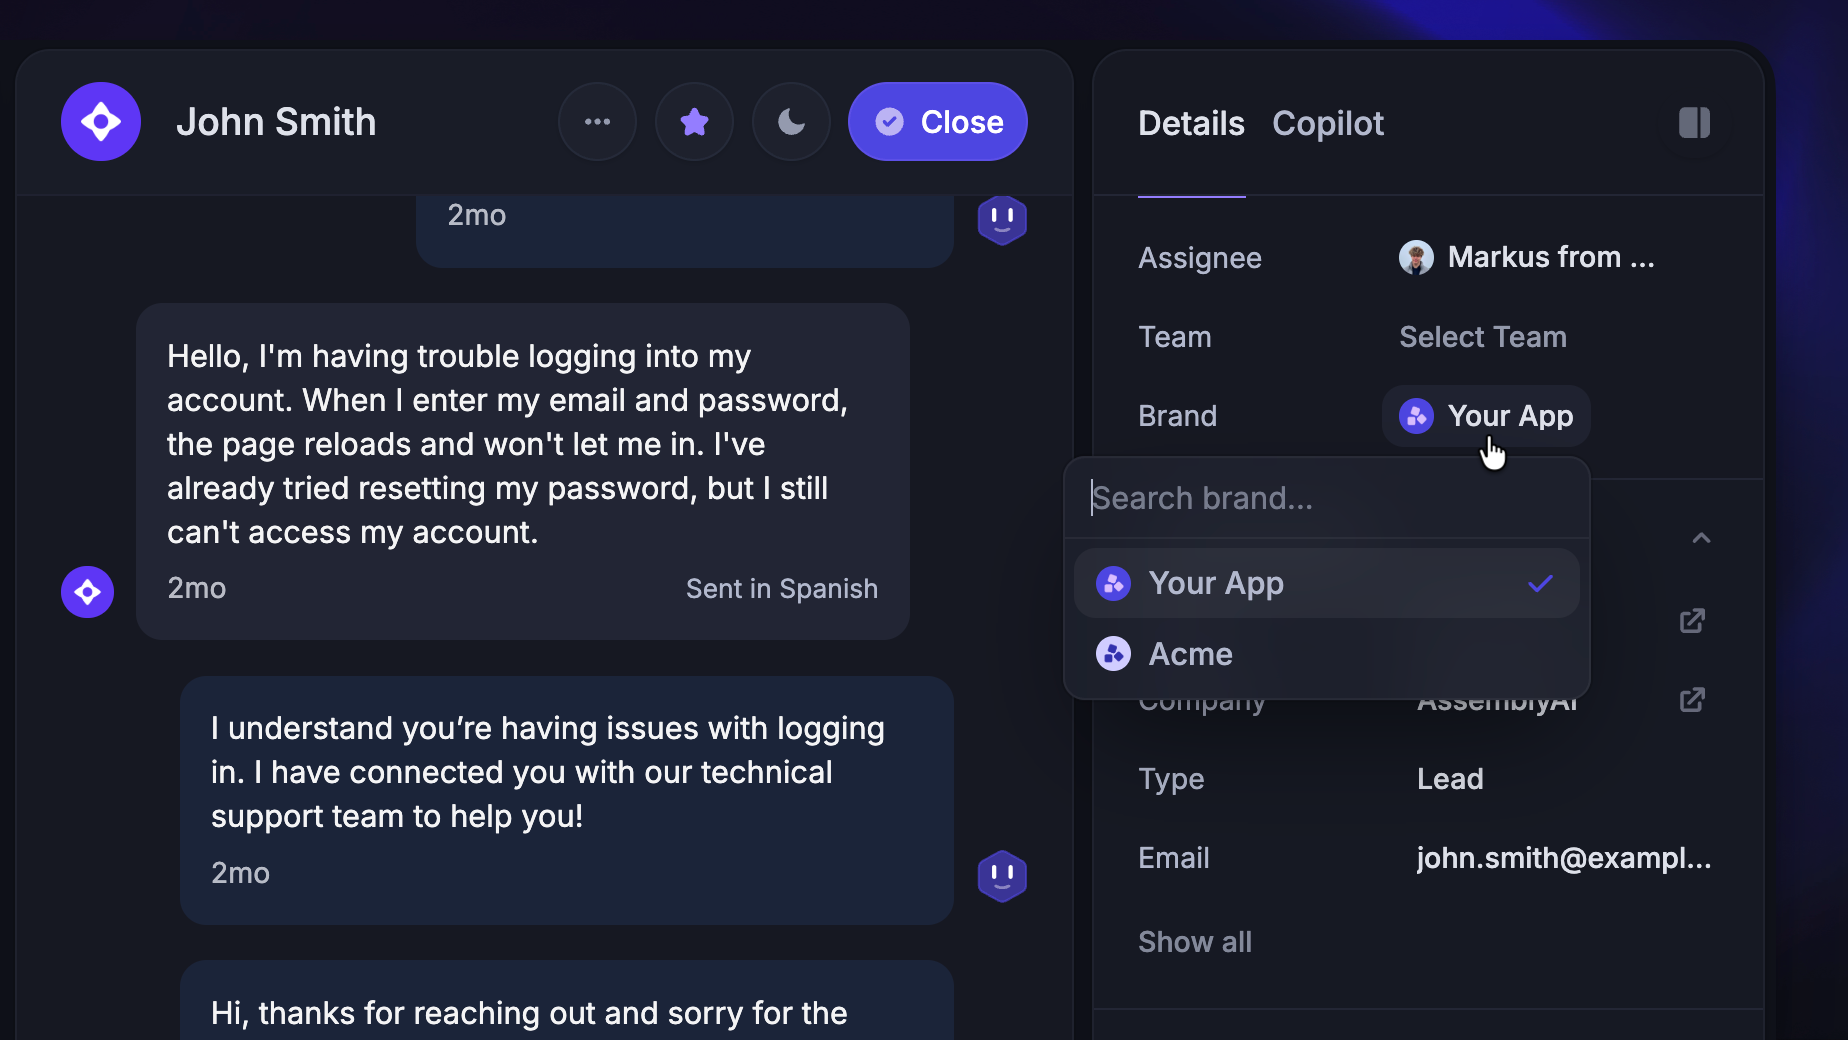Click the John Smith avatar in the header
Screen dimensions: 1848x1040
coord(100,121)
